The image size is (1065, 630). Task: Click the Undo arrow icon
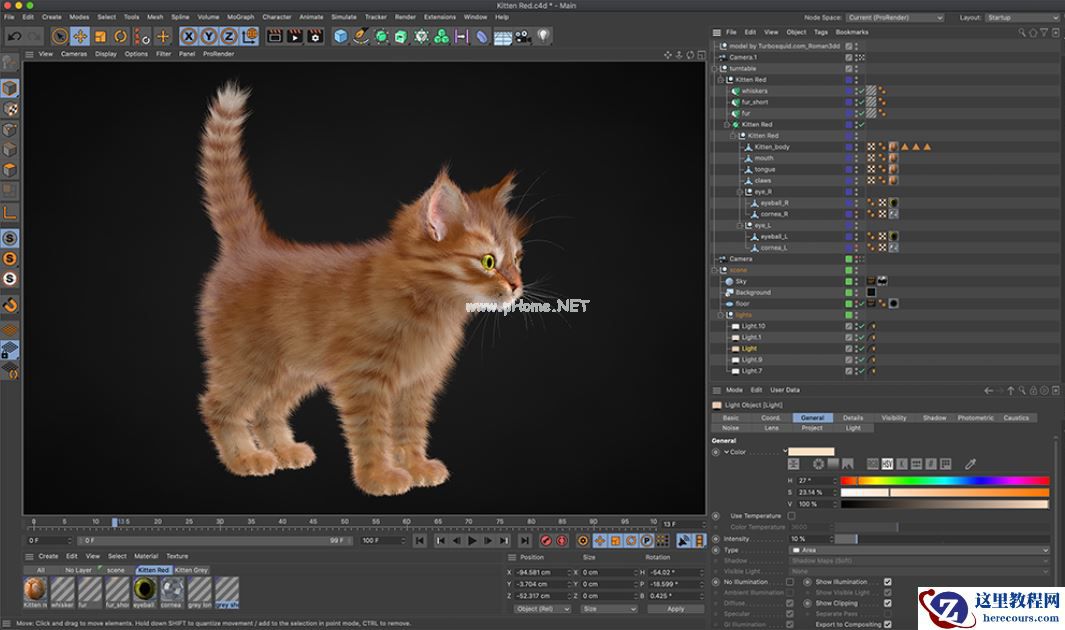pos(14,36)
